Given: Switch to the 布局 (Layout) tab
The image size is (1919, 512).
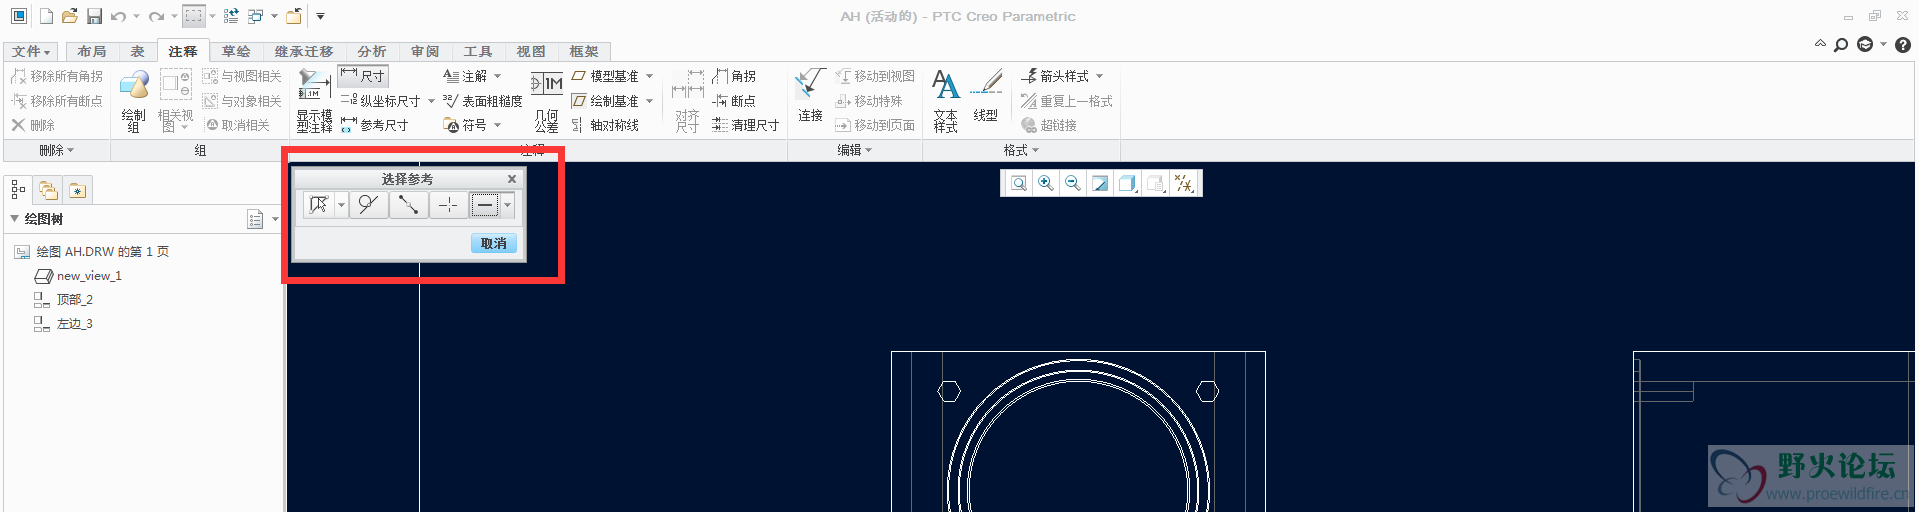Looking at the screenshot, I should [92, 51].
